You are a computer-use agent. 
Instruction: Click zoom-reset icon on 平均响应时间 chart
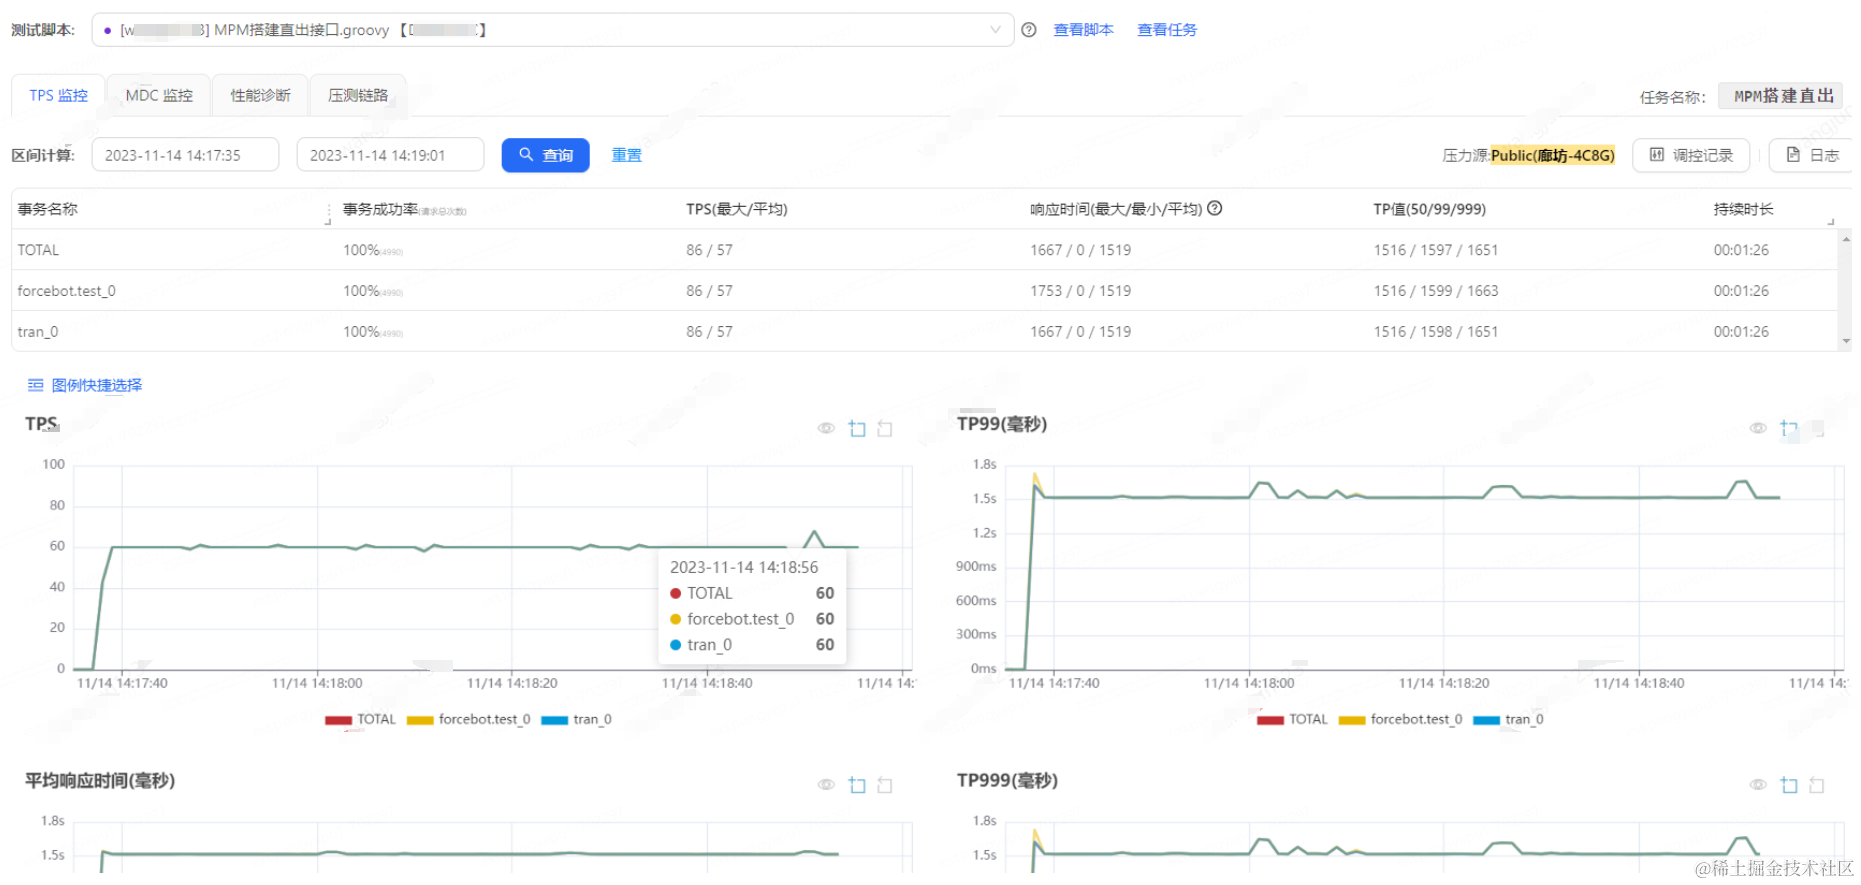[885, 785]
